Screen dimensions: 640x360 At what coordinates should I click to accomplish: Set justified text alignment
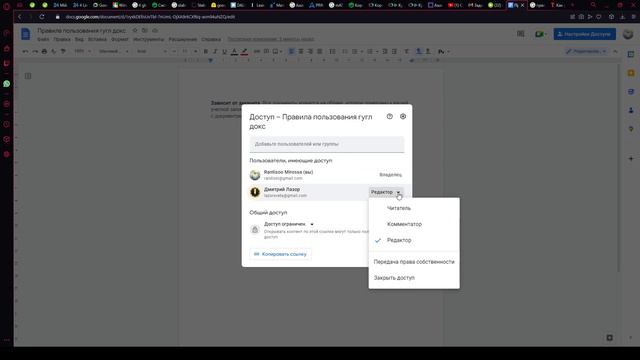[320, 51]
